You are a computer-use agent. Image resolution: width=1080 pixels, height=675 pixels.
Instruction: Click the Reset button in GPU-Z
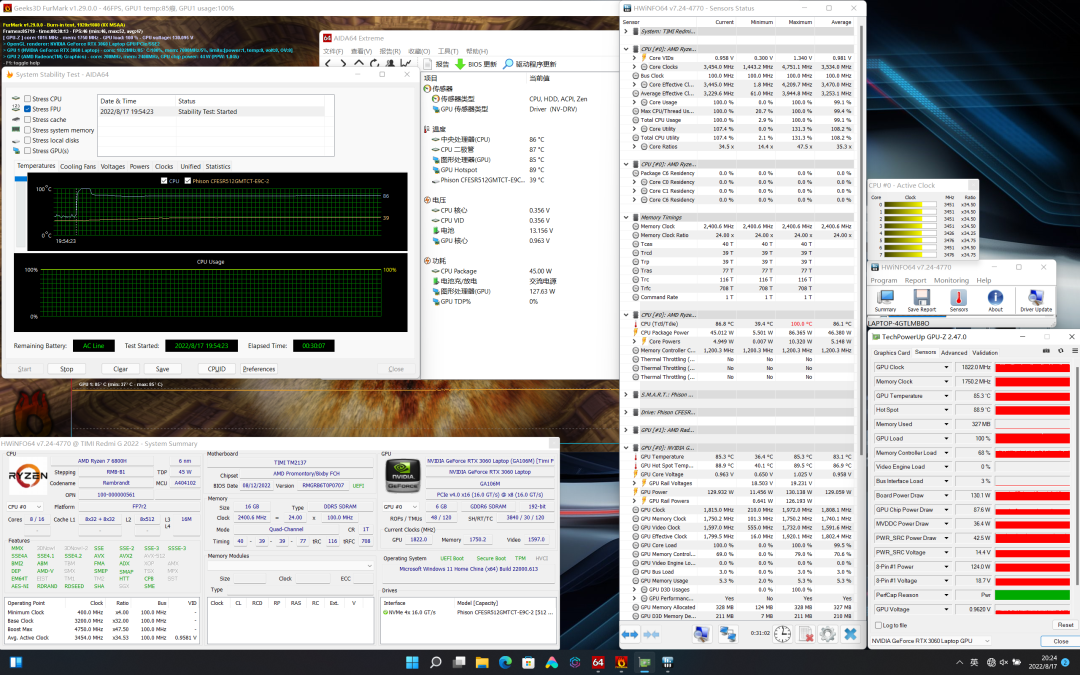click(x=1064, y=625)
